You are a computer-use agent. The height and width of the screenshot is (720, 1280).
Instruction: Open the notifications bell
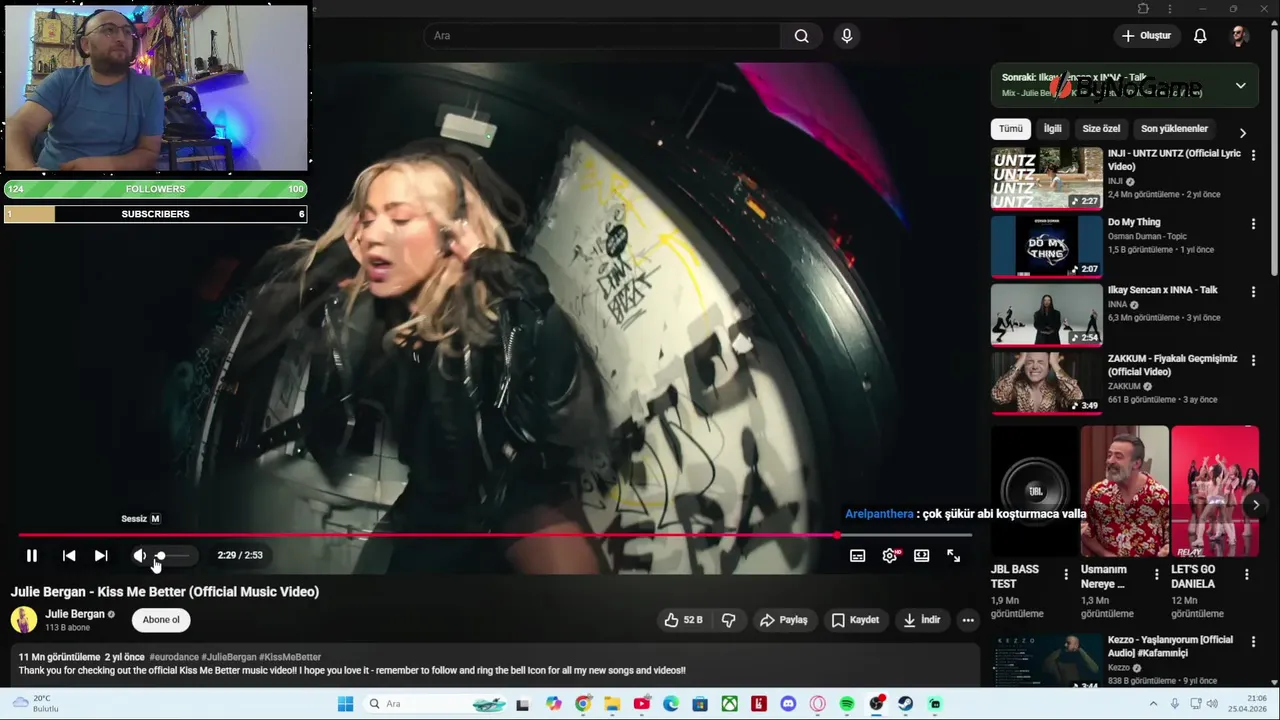[x=1200, y=36]
